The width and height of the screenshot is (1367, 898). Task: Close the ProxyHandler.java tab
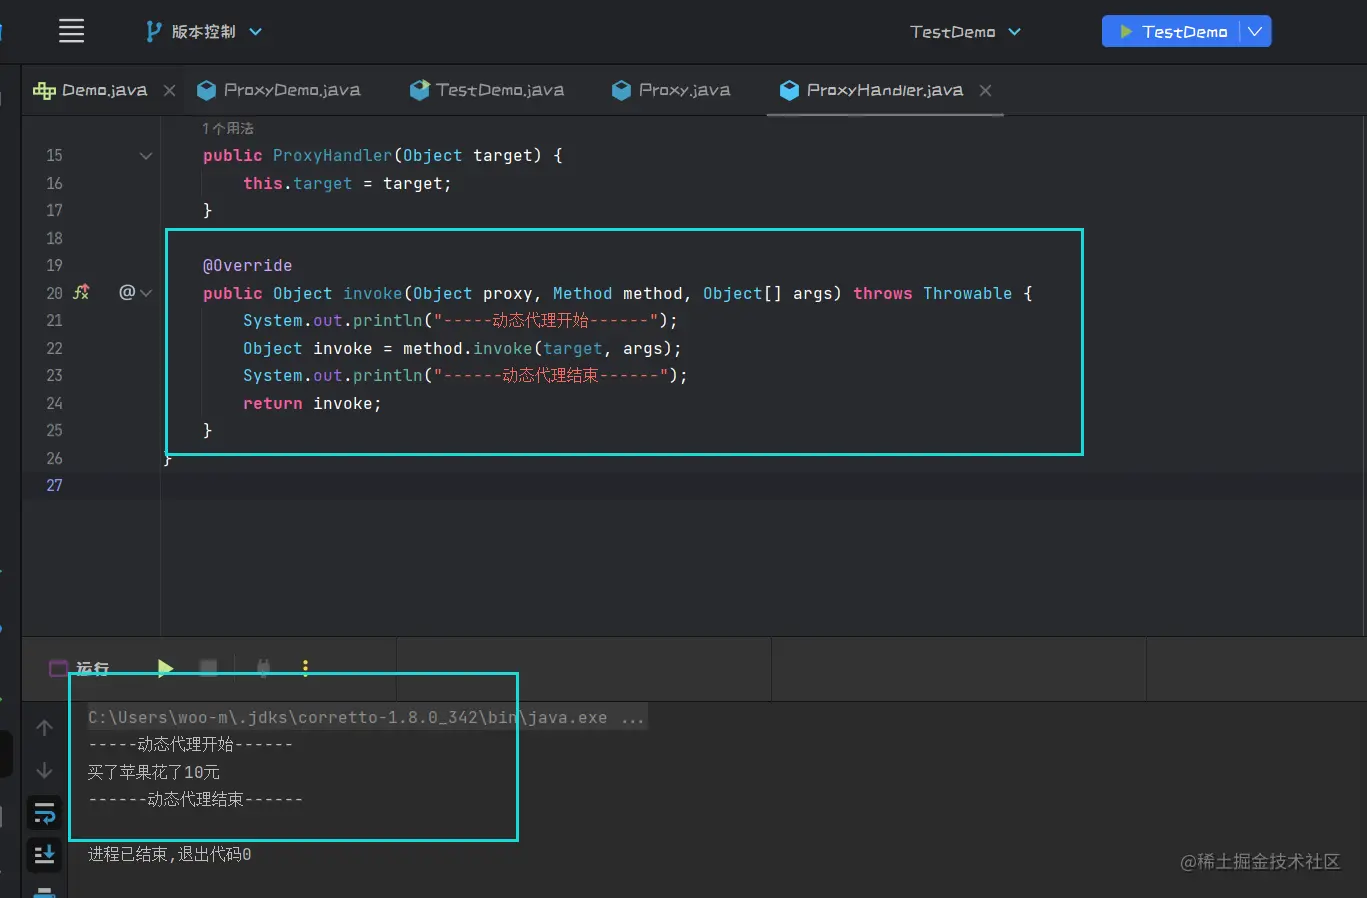[985, 90]
